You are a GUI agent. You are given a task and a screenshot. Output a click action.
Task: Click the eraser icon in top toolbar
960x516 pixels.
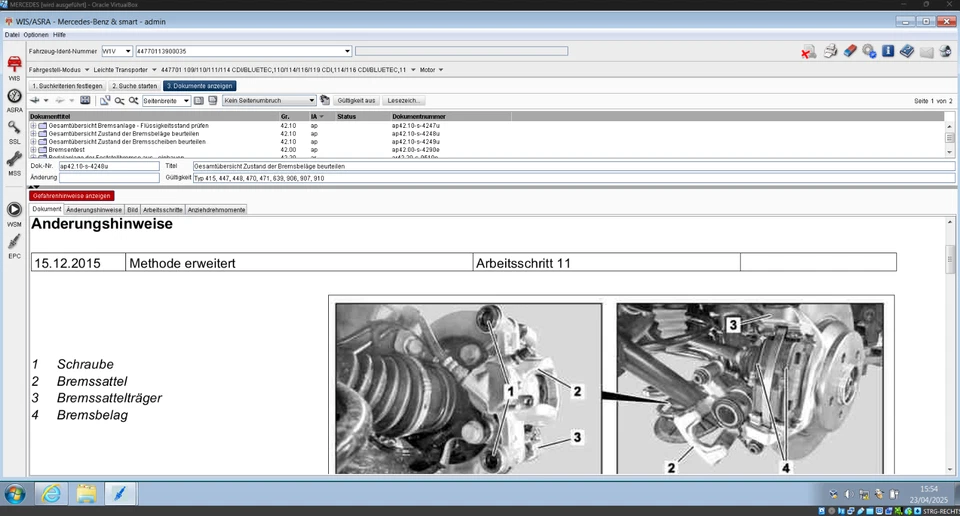pos(849,51)
